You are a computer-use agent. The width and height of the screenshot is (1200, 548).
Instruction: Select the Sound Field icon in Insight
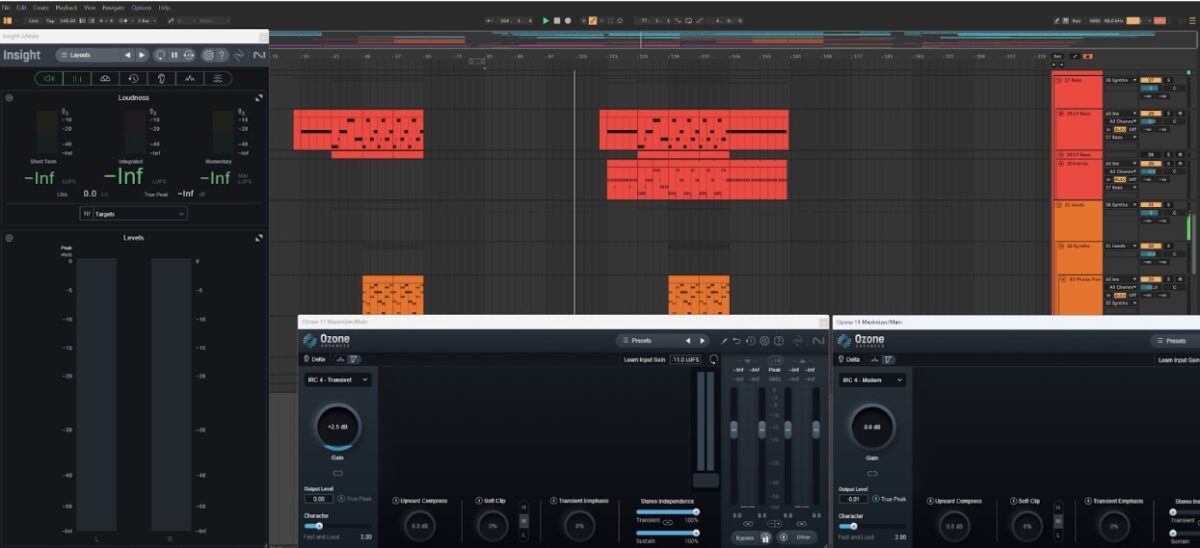(x=105, y=78)
